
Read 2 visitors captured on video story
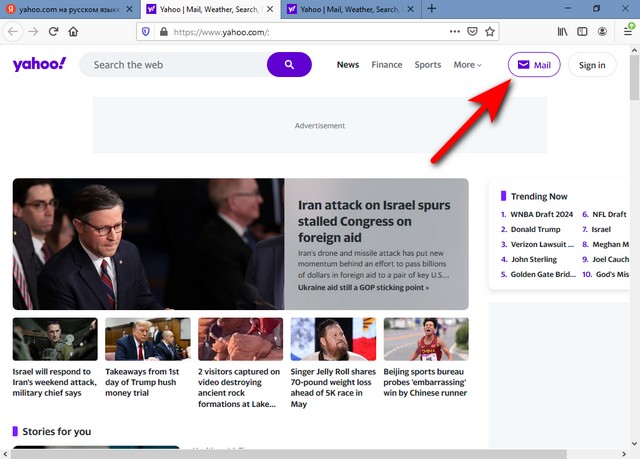tap(239, 388)
